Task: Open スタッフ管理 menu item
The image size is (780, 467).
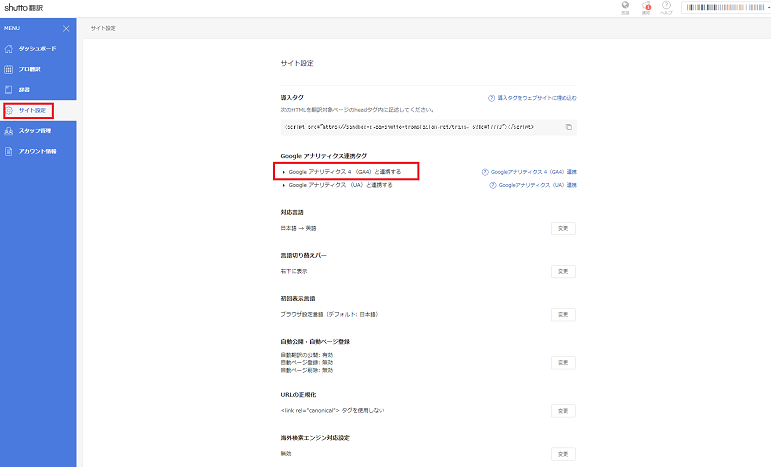Action: click(x=38, y=131)
